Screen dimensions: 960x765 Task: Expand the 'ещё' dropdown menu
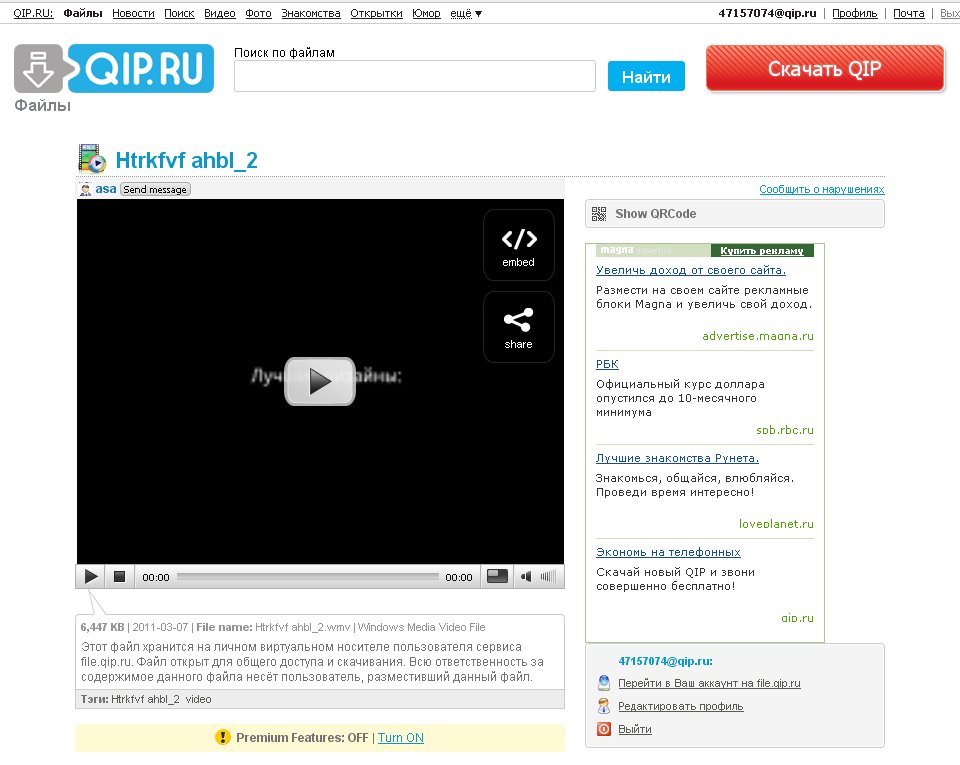click(466, 13)
